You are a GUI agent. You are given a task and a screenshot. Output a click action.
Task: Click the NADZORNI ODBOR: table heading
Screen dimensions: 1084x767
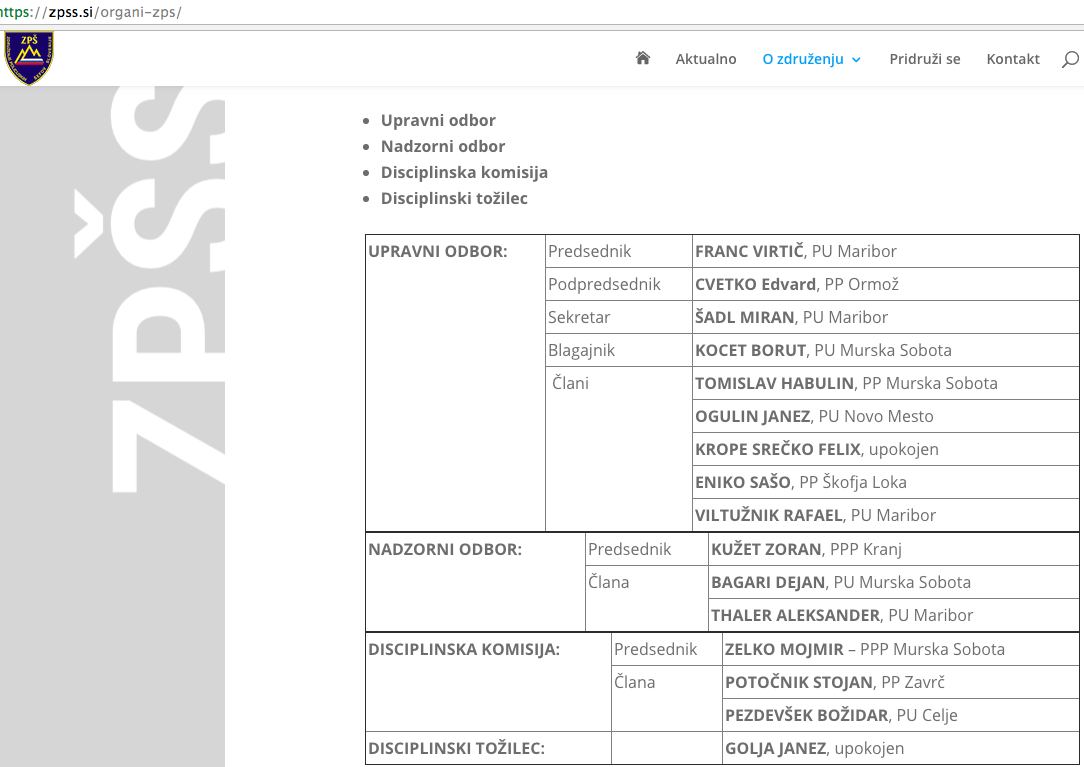click(445, 549)
